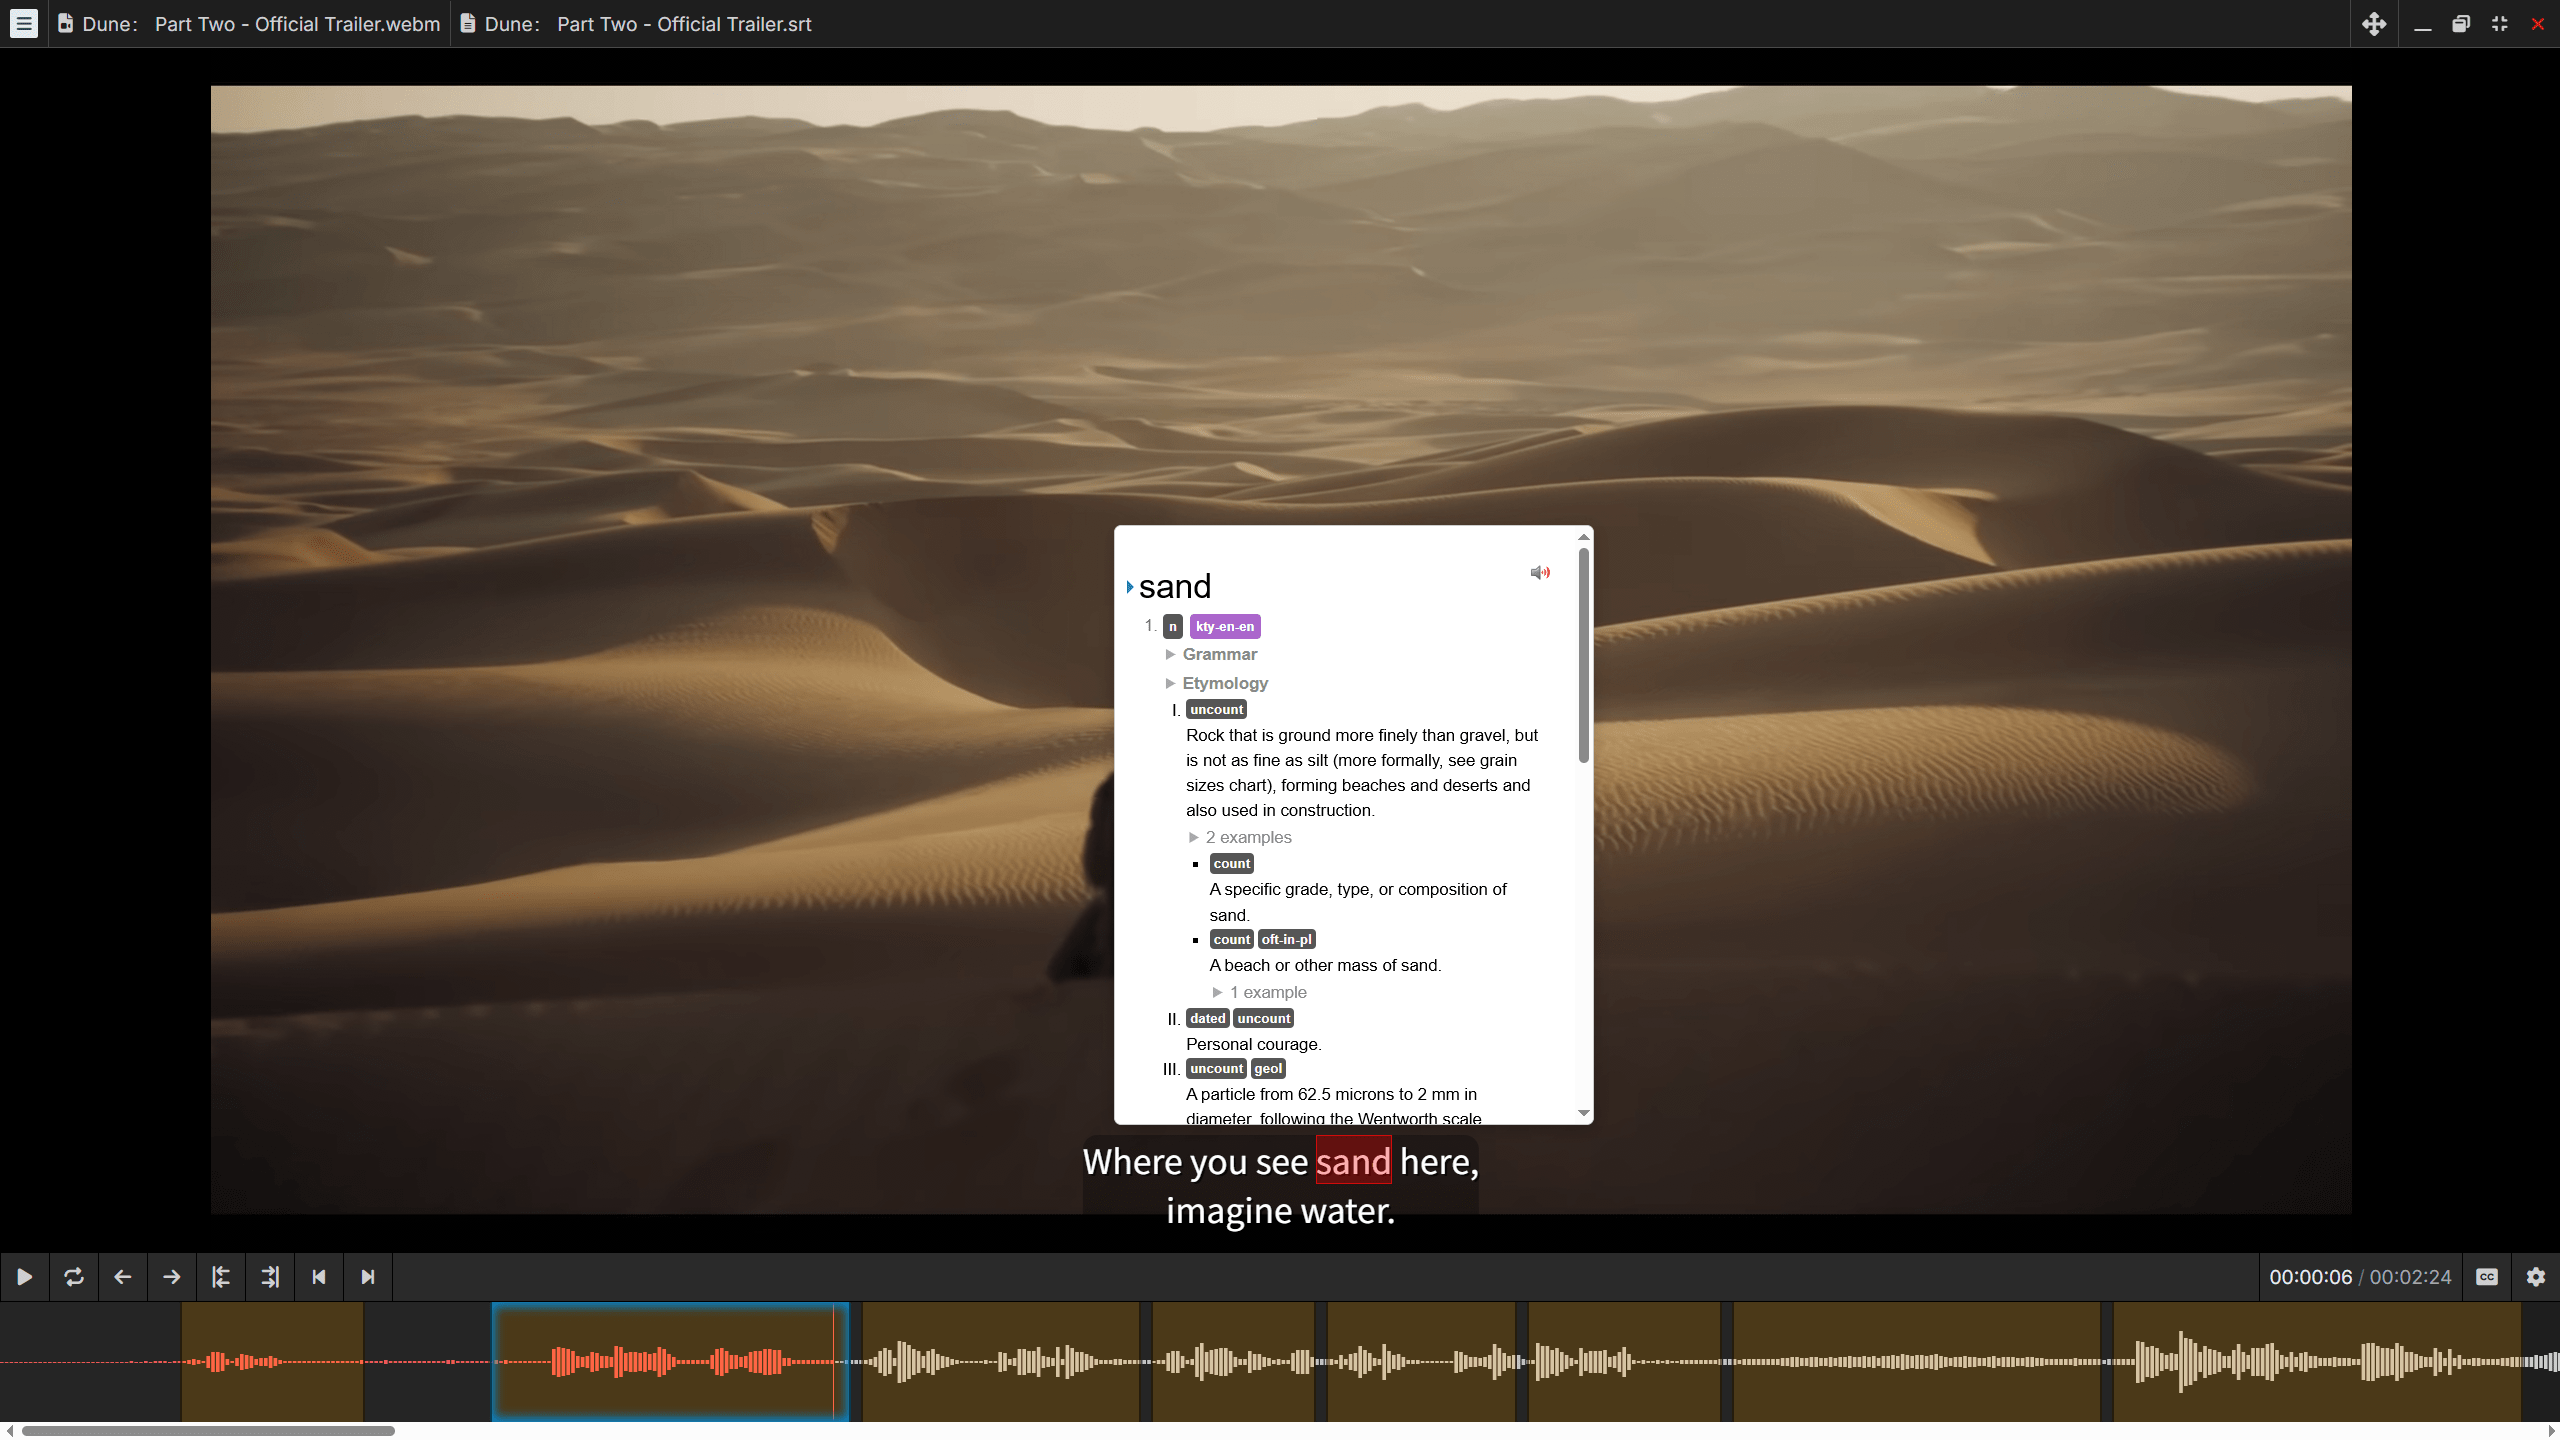Go to previous subtitle with left arrow
This screenshot has height=1440, width=2560.
click(x=122, y=1277)
